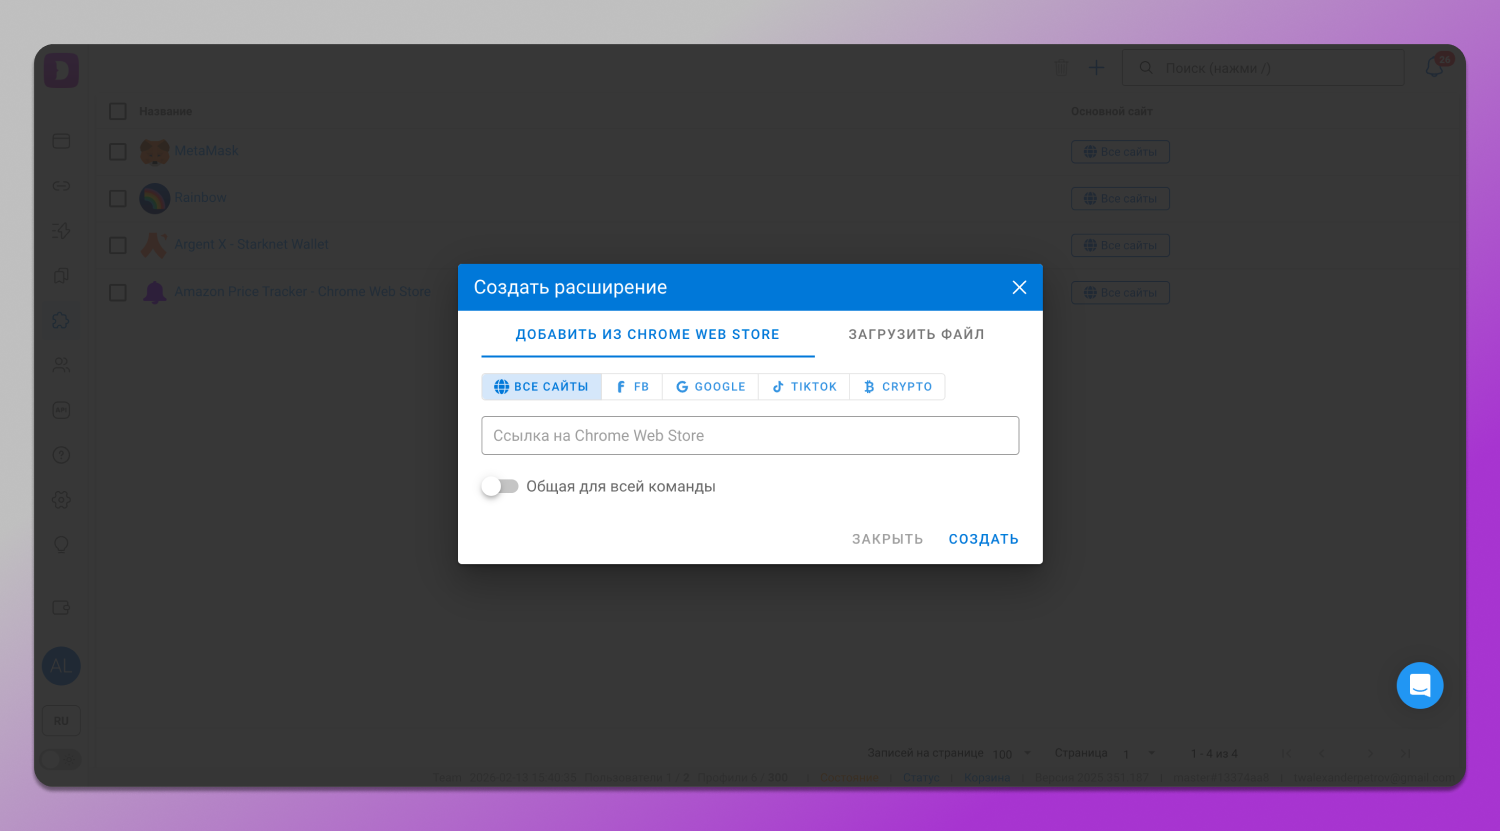The width and height of the screenshot is (1500, 831).
Task: Select the FB site filter
Action: pos(632,387)
